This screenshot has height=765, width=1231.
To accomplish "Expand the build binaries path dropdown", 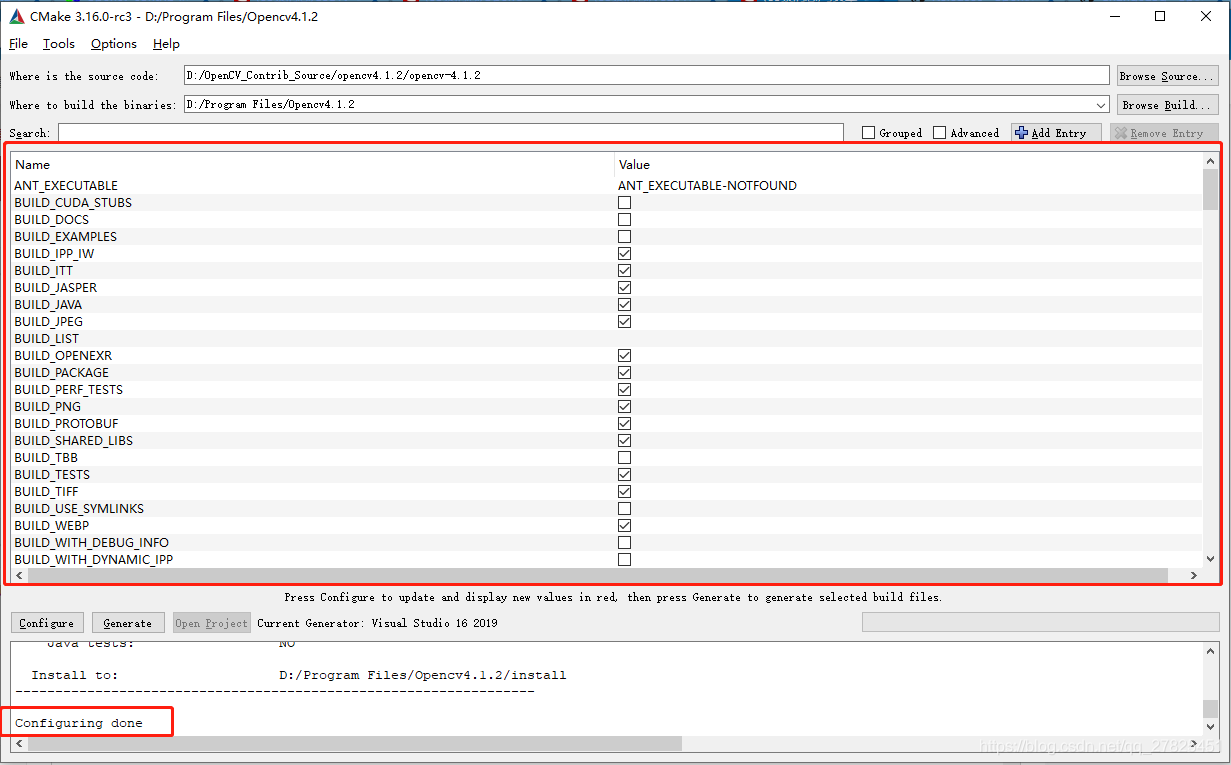I will [1101, 105].
